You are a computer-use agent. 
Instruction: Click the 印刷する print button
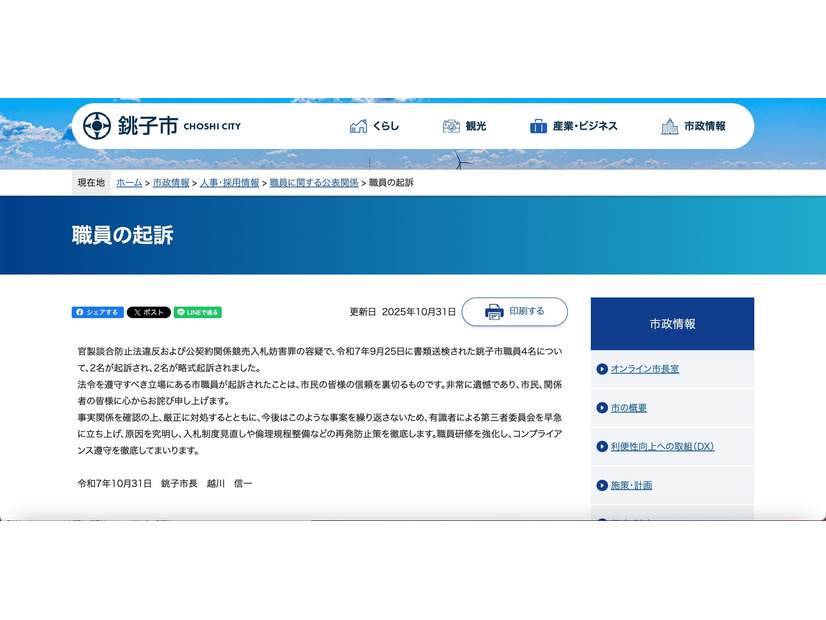[516, 311]
